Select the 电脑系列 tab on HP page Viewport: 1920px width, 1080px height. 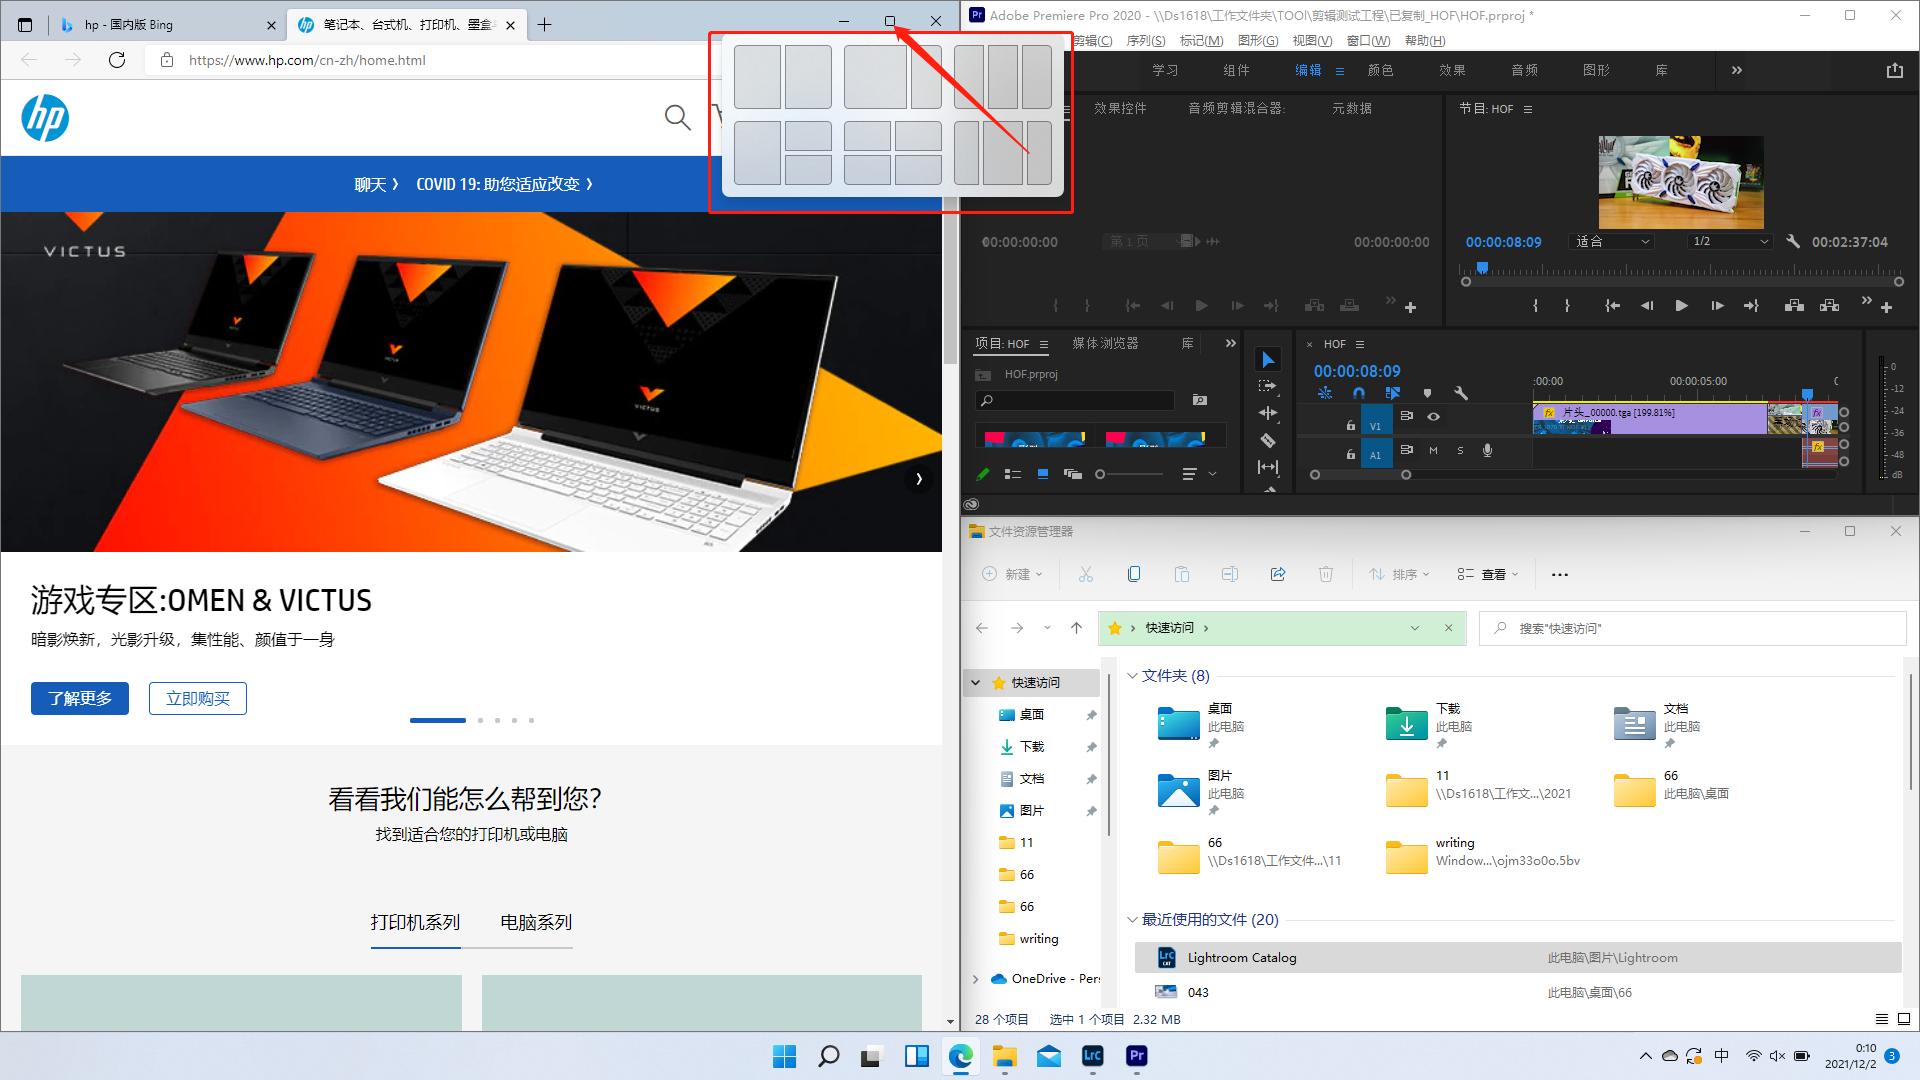point(536,922)
